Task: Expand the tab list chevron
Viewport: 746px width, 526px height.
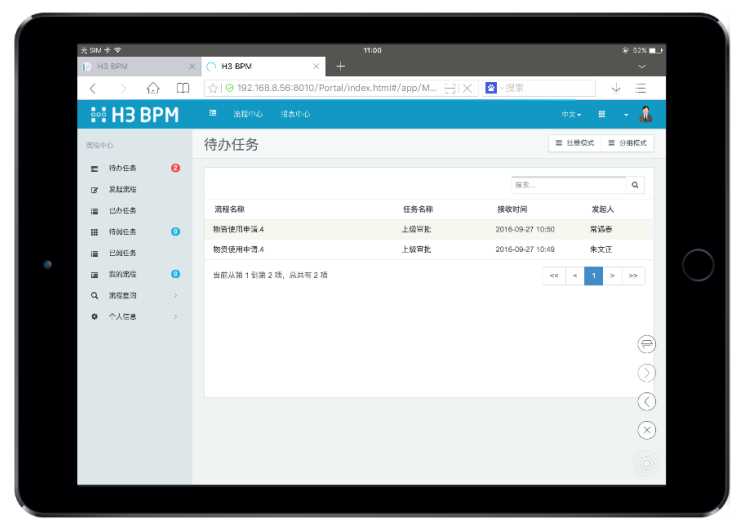Action: 642,67
